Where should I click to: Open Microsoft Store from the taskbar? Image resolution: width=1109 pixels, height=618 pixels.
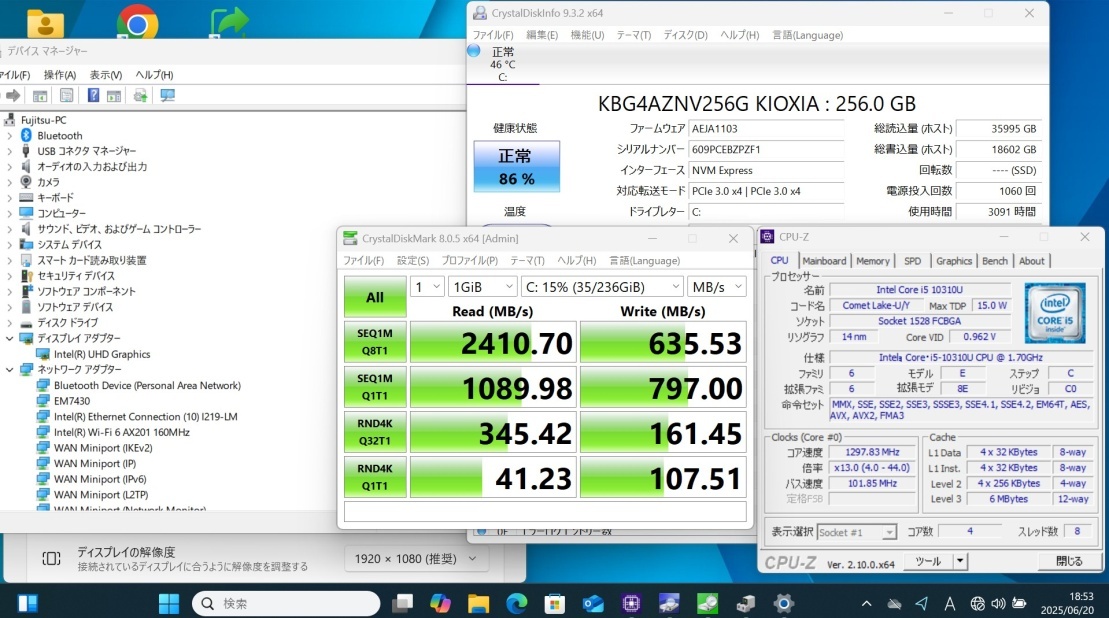554,603
